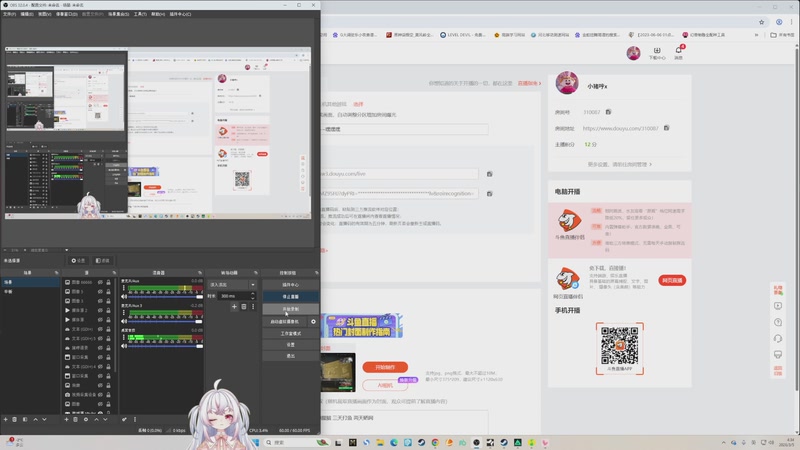Adjust 麦克风/Aux volume slider
The image size is (800, 450).
(x=165, y=296)
